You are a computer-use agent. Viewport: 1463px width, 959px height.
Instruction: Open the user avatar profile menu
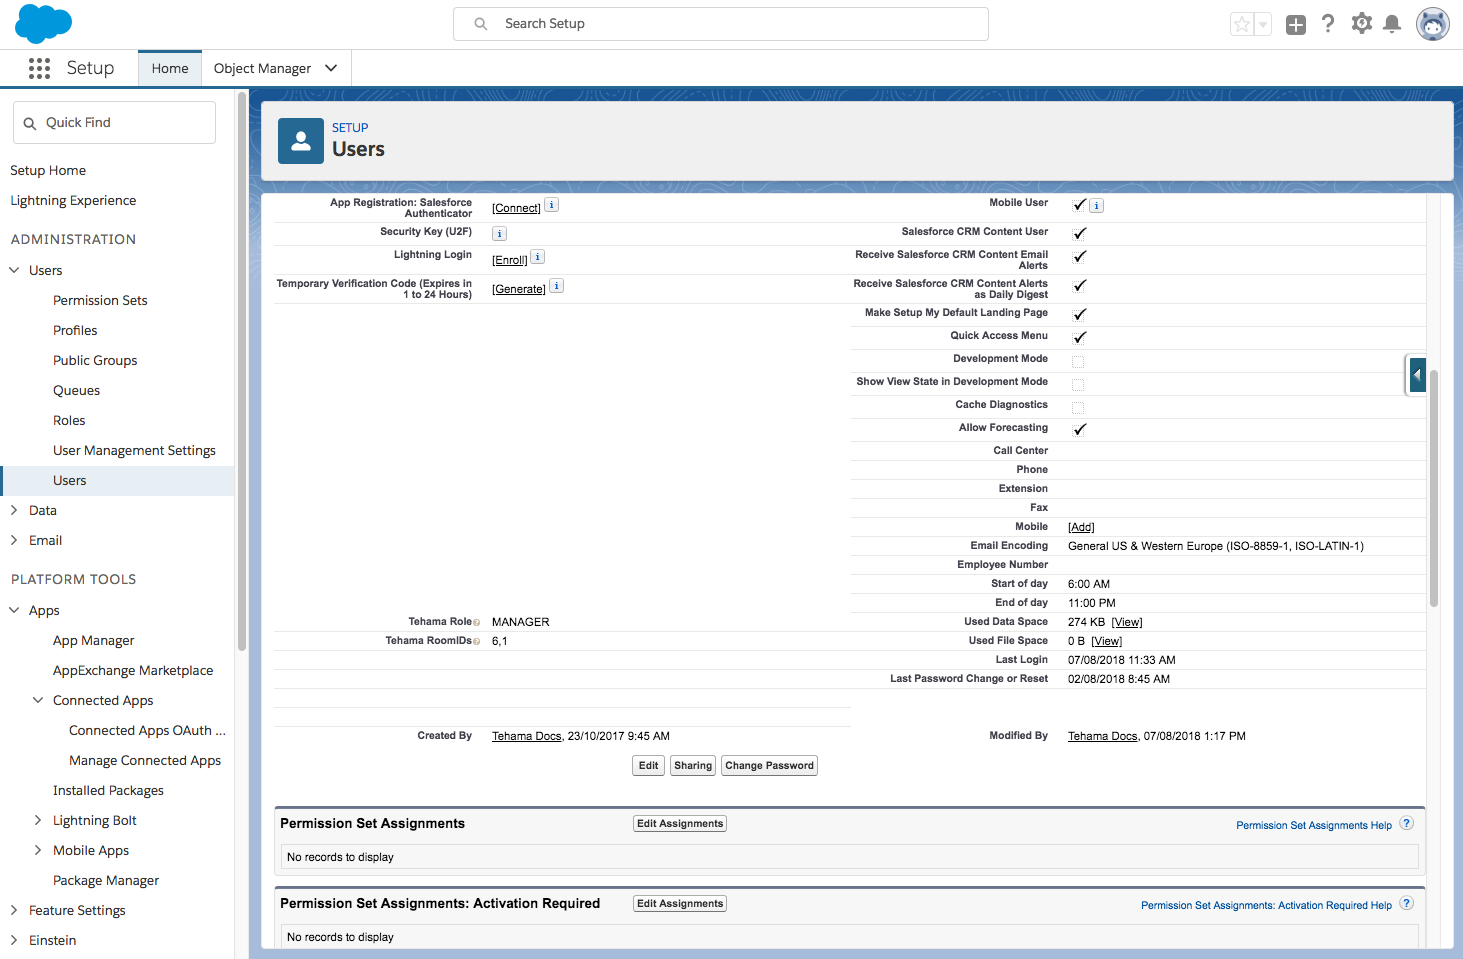(x=1433, y=24)
